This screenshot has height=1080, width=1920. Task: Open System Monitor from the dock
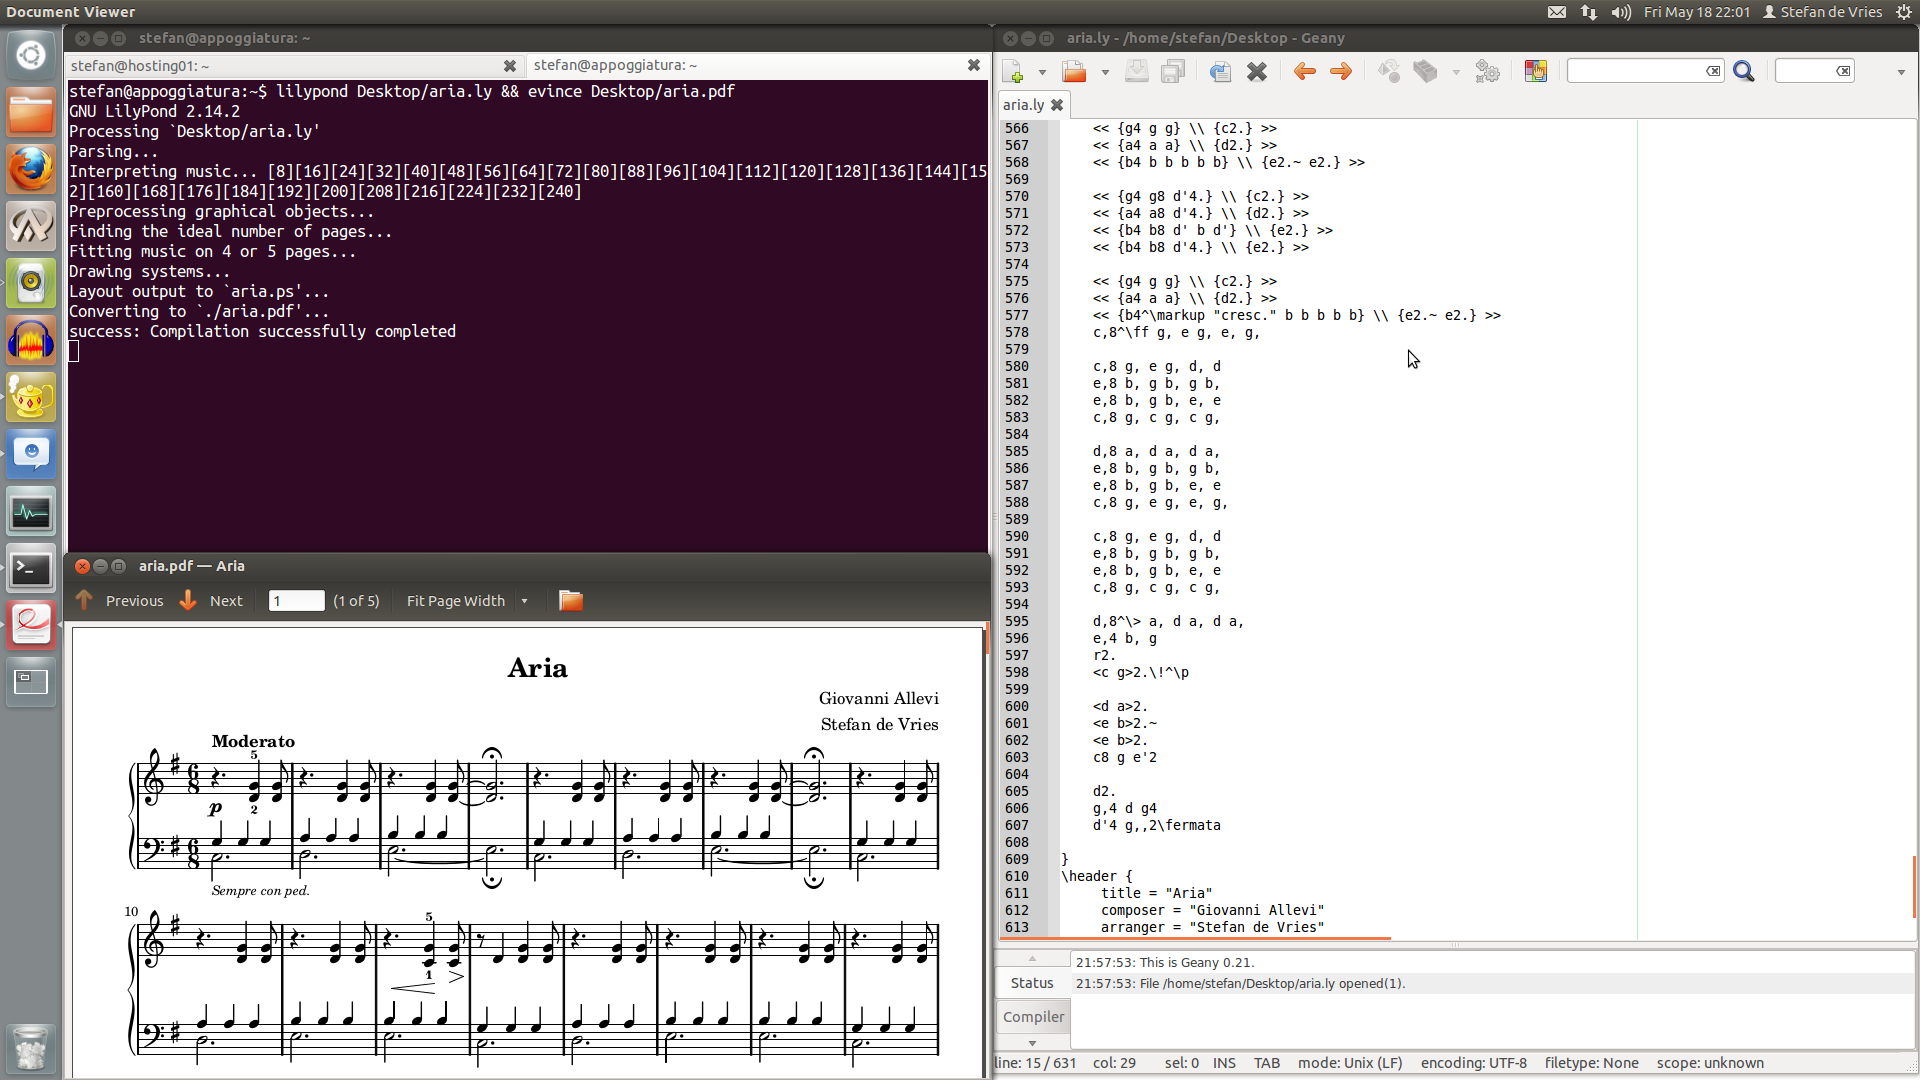pyautogui.click(x=31, y=512)
